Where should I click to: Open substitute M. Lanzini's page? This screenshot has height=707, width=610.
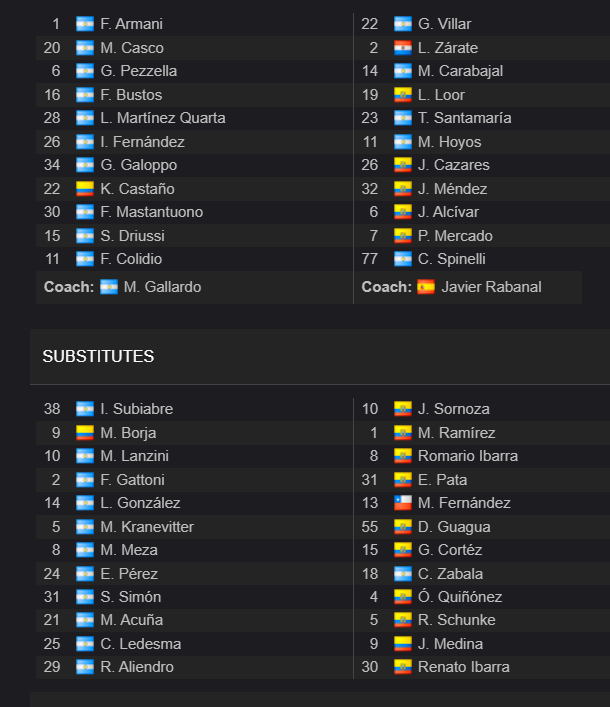point(134,456)
